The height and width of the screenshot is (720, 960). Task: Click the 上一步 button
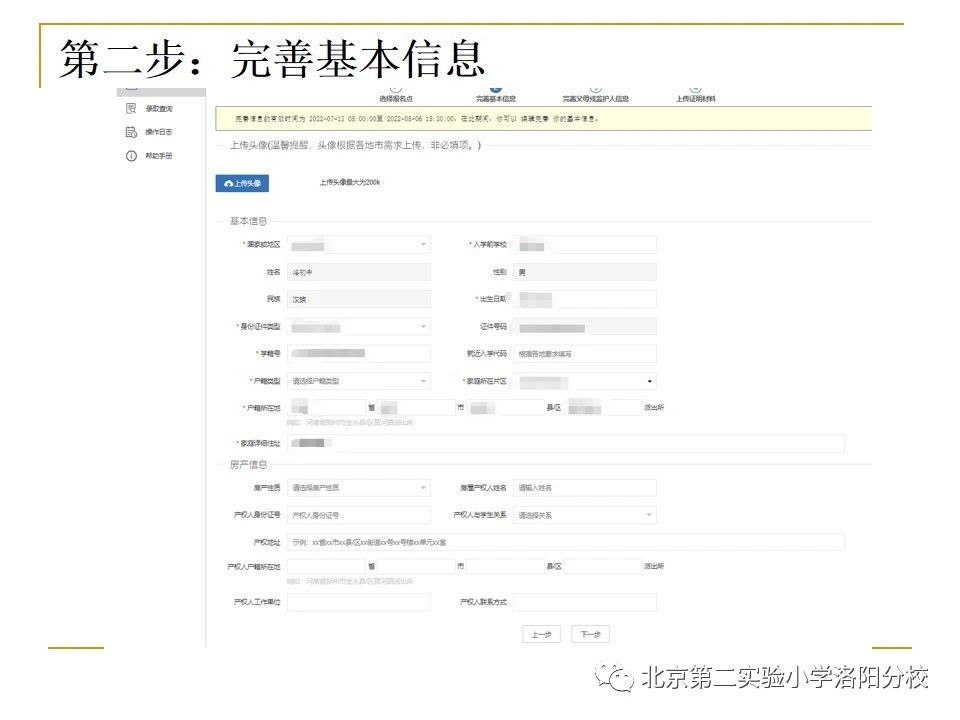[x=540, y=634]
